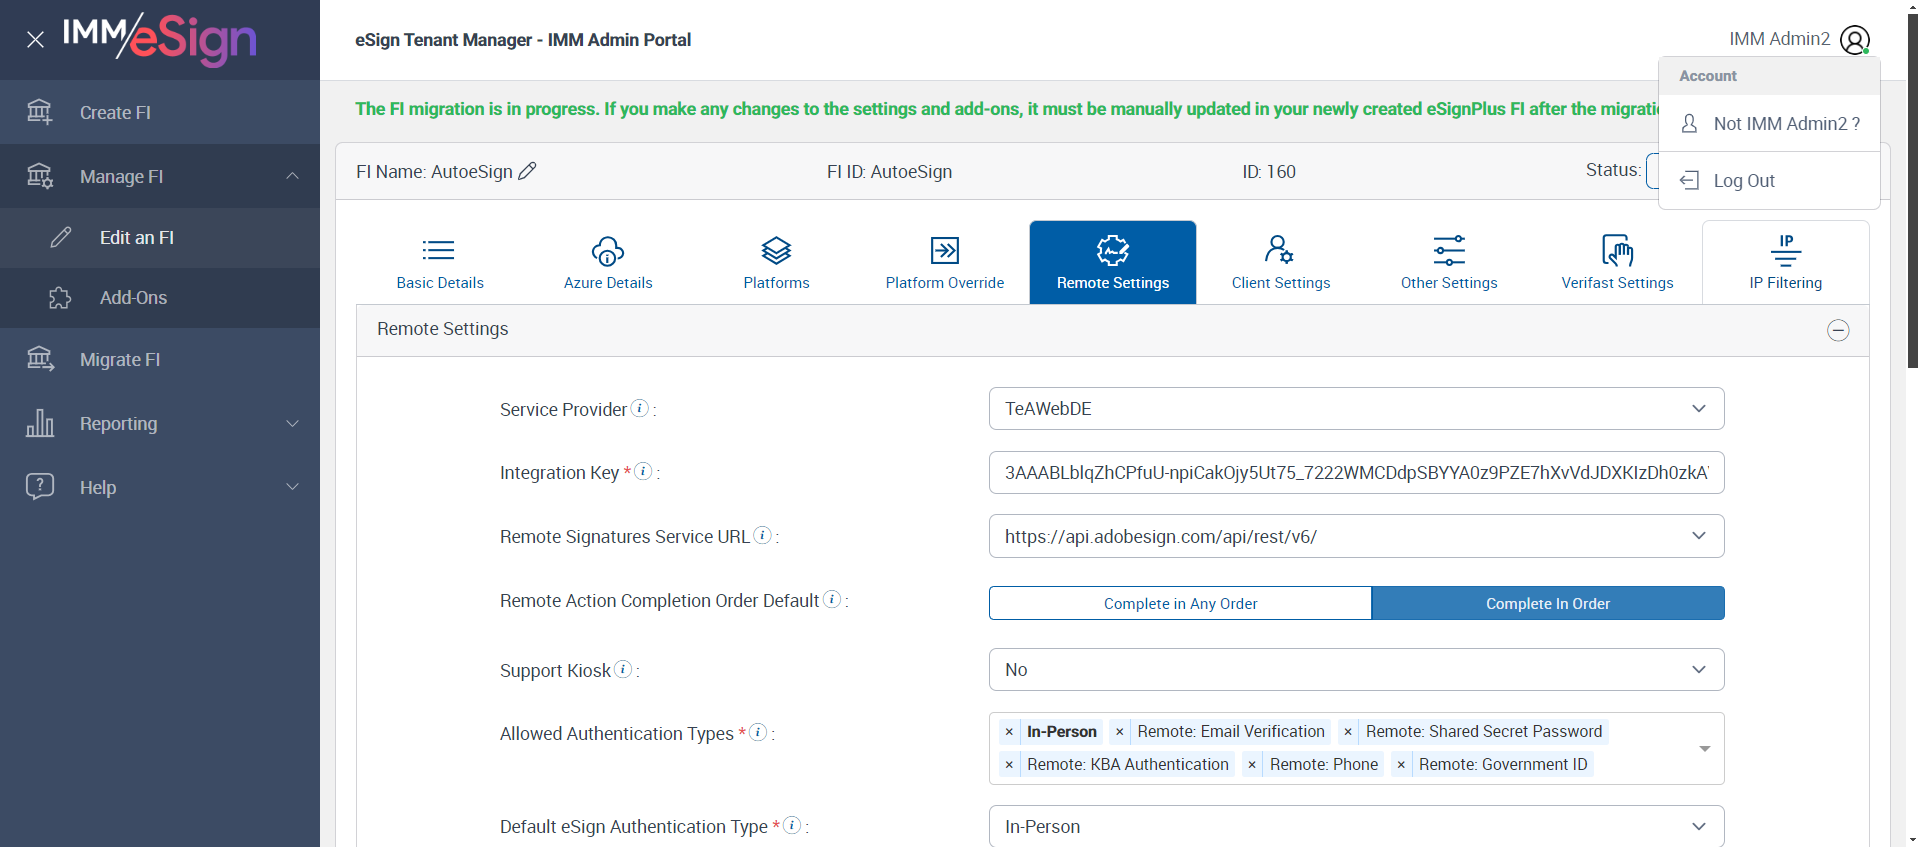Click the IMM Admin2 user avatar icon
This screenshot has height=847, width=1920.
point(1854,40)
